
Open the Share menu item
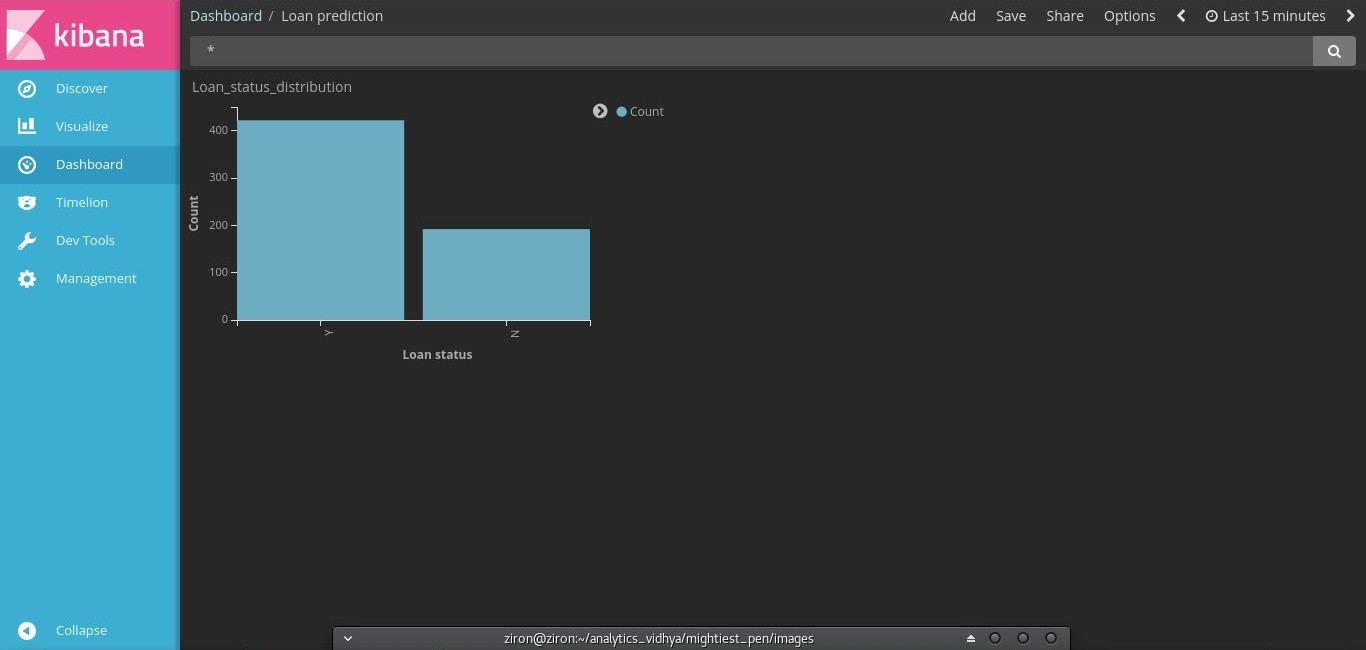point(1065,16)
